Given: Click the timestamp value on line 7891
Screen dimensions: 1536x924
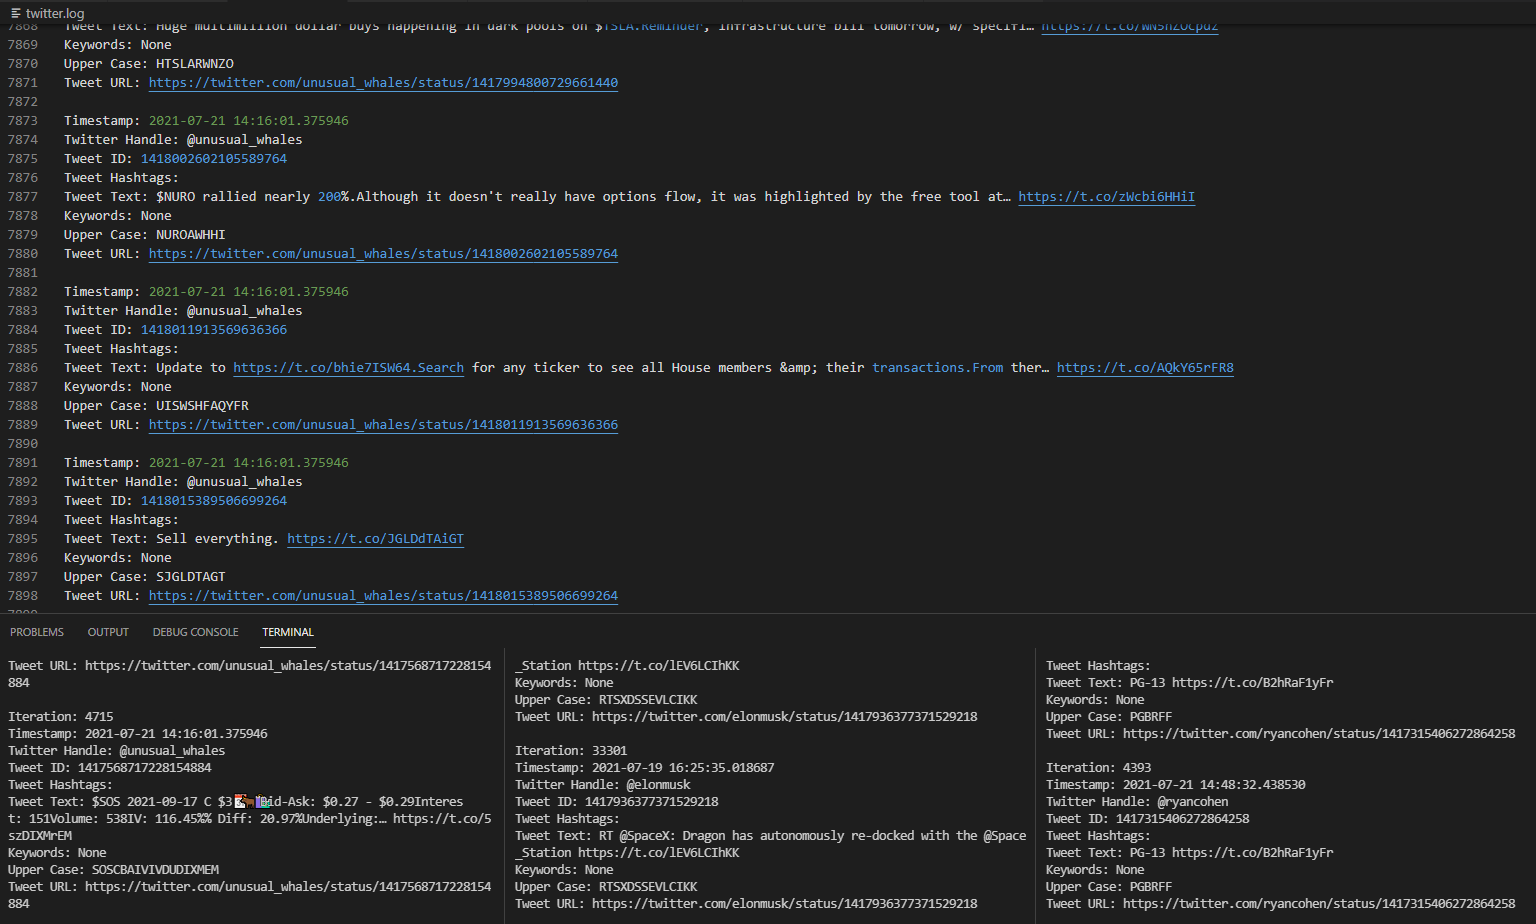Looking at the screenshot, I should click(x=249, y=463).
